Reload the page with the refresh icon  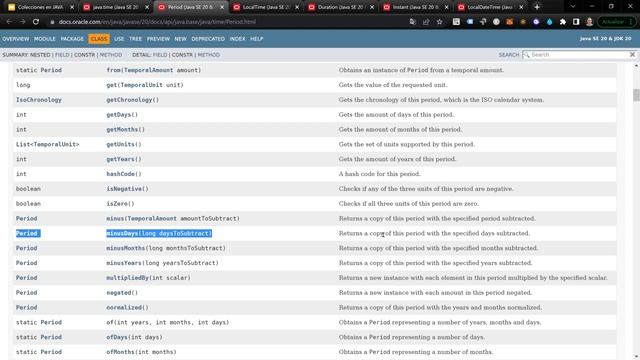[x=36, y=22]
